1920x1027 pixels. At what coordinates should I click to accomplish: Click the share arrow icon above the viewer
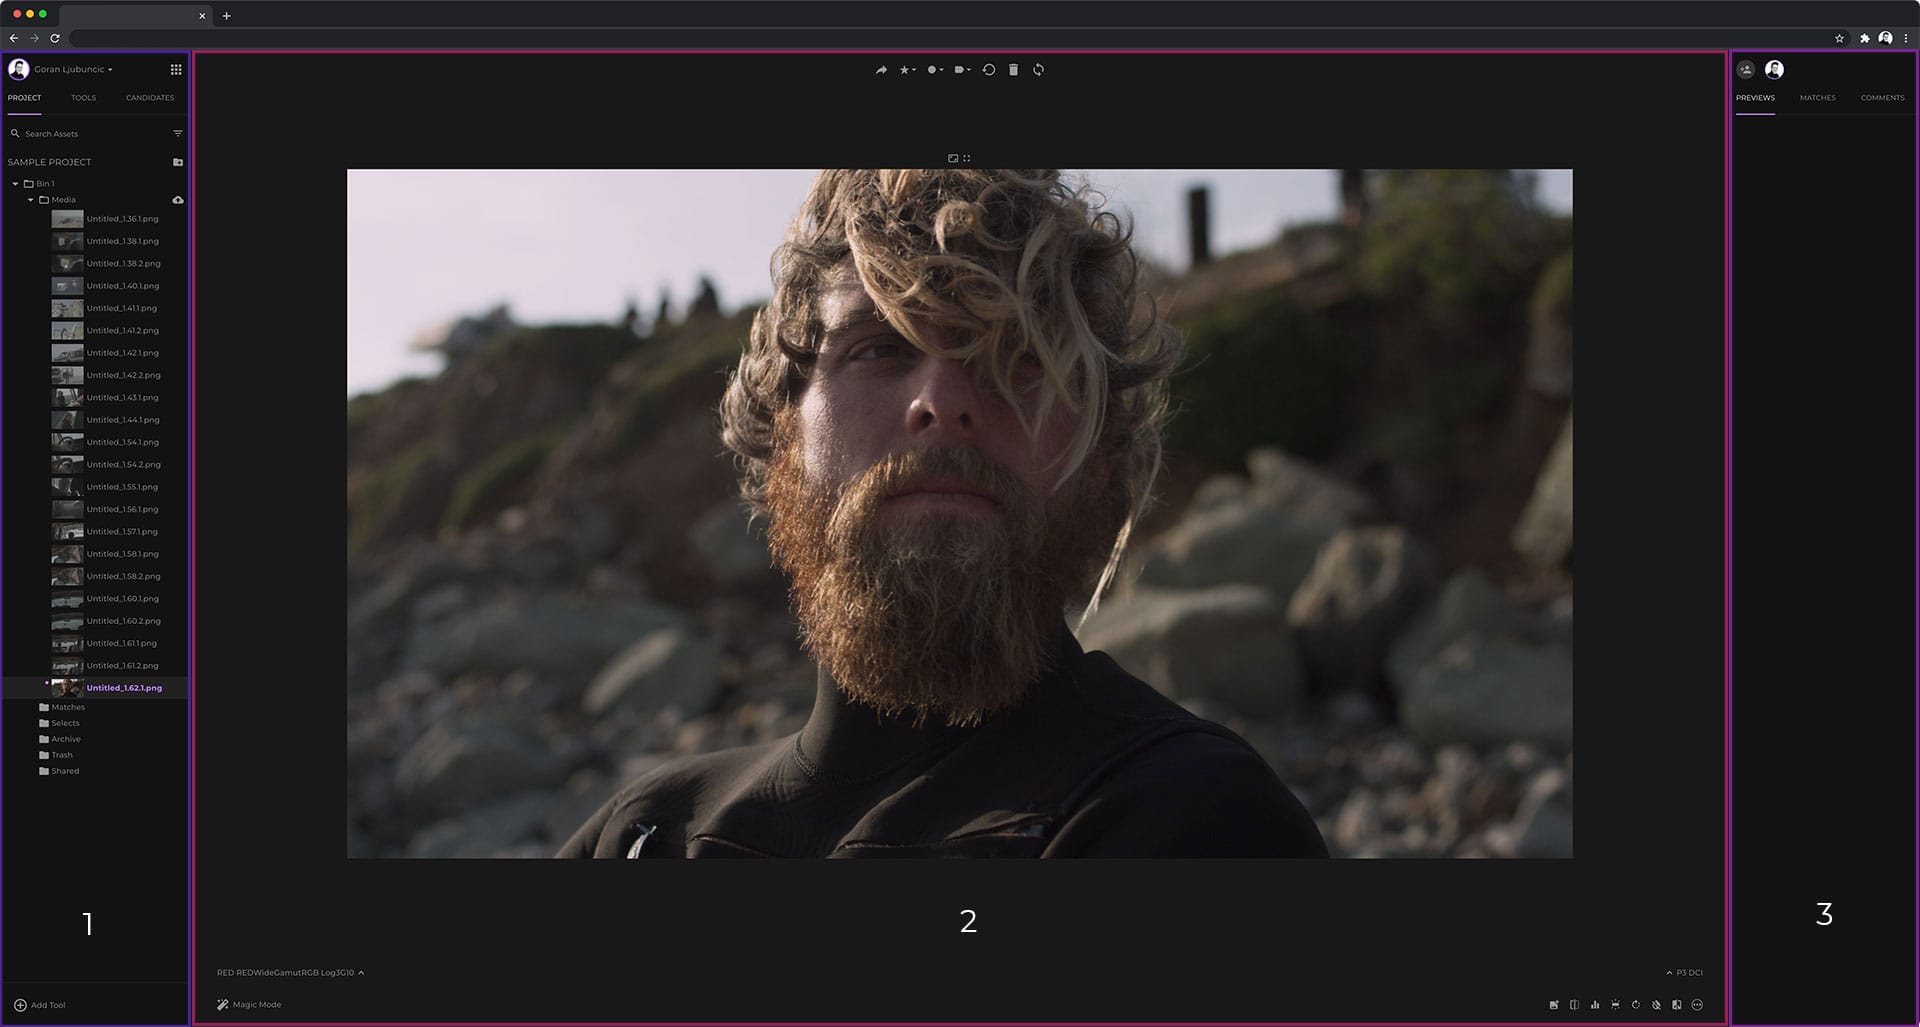point(881,70)
